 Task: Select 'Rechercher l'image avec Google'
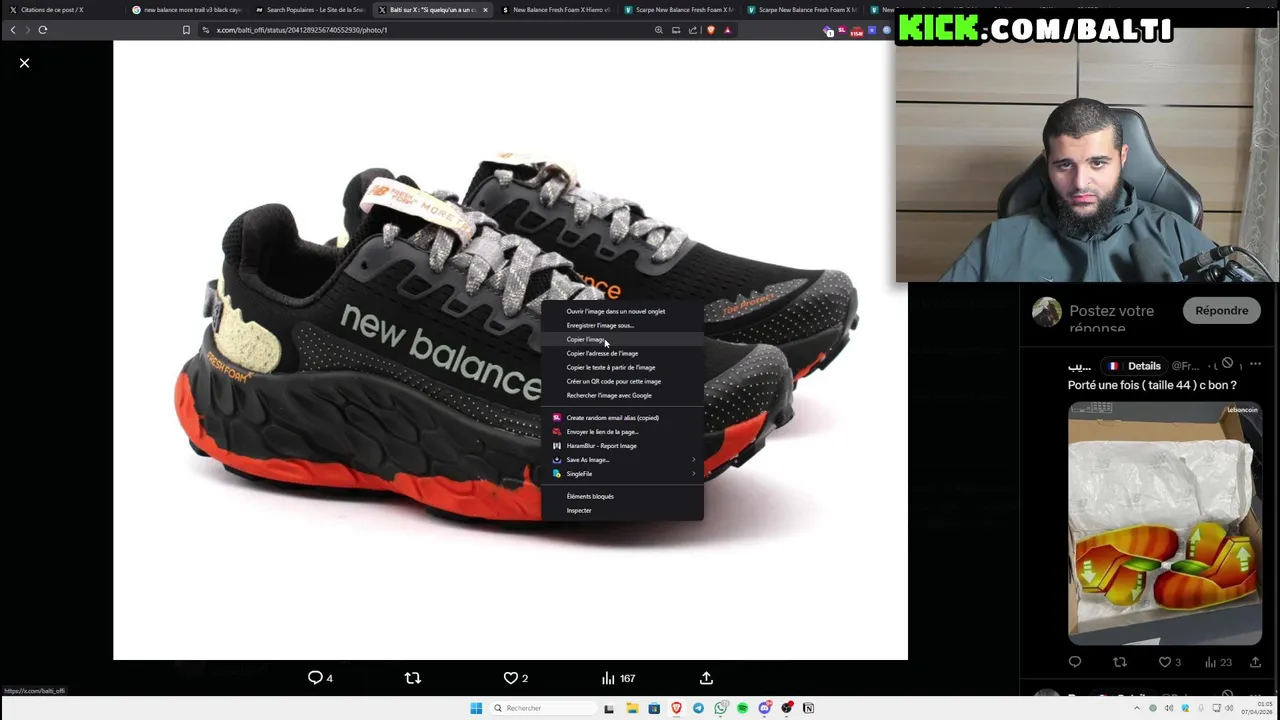tap(622, 395)
